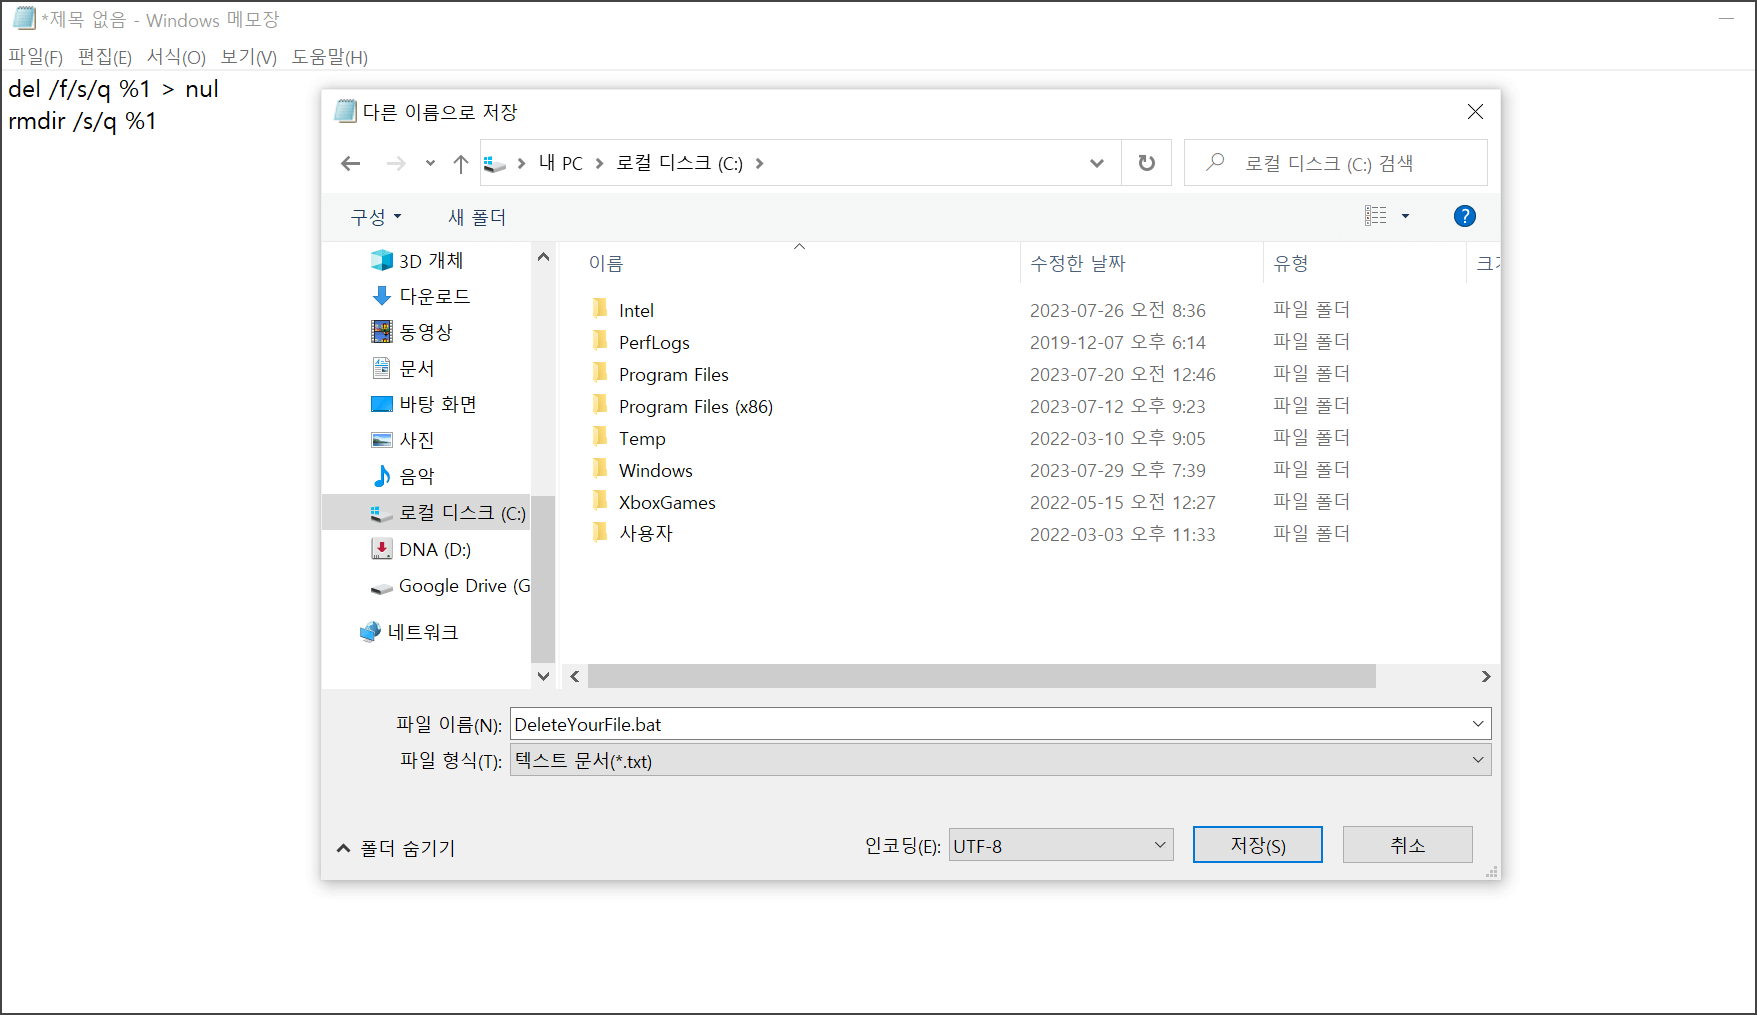Select 로컬 디스크 (C:) in sidebar
Screen dimensions: 1757x1015
426,513
